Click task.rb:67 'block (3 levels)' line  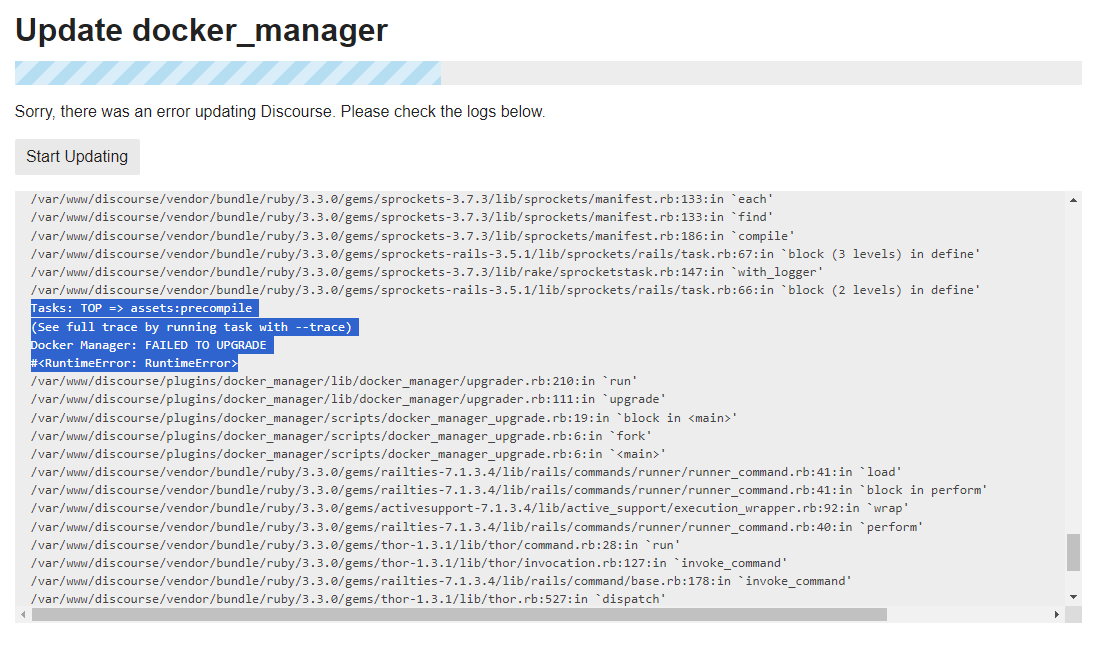[506, 254]
